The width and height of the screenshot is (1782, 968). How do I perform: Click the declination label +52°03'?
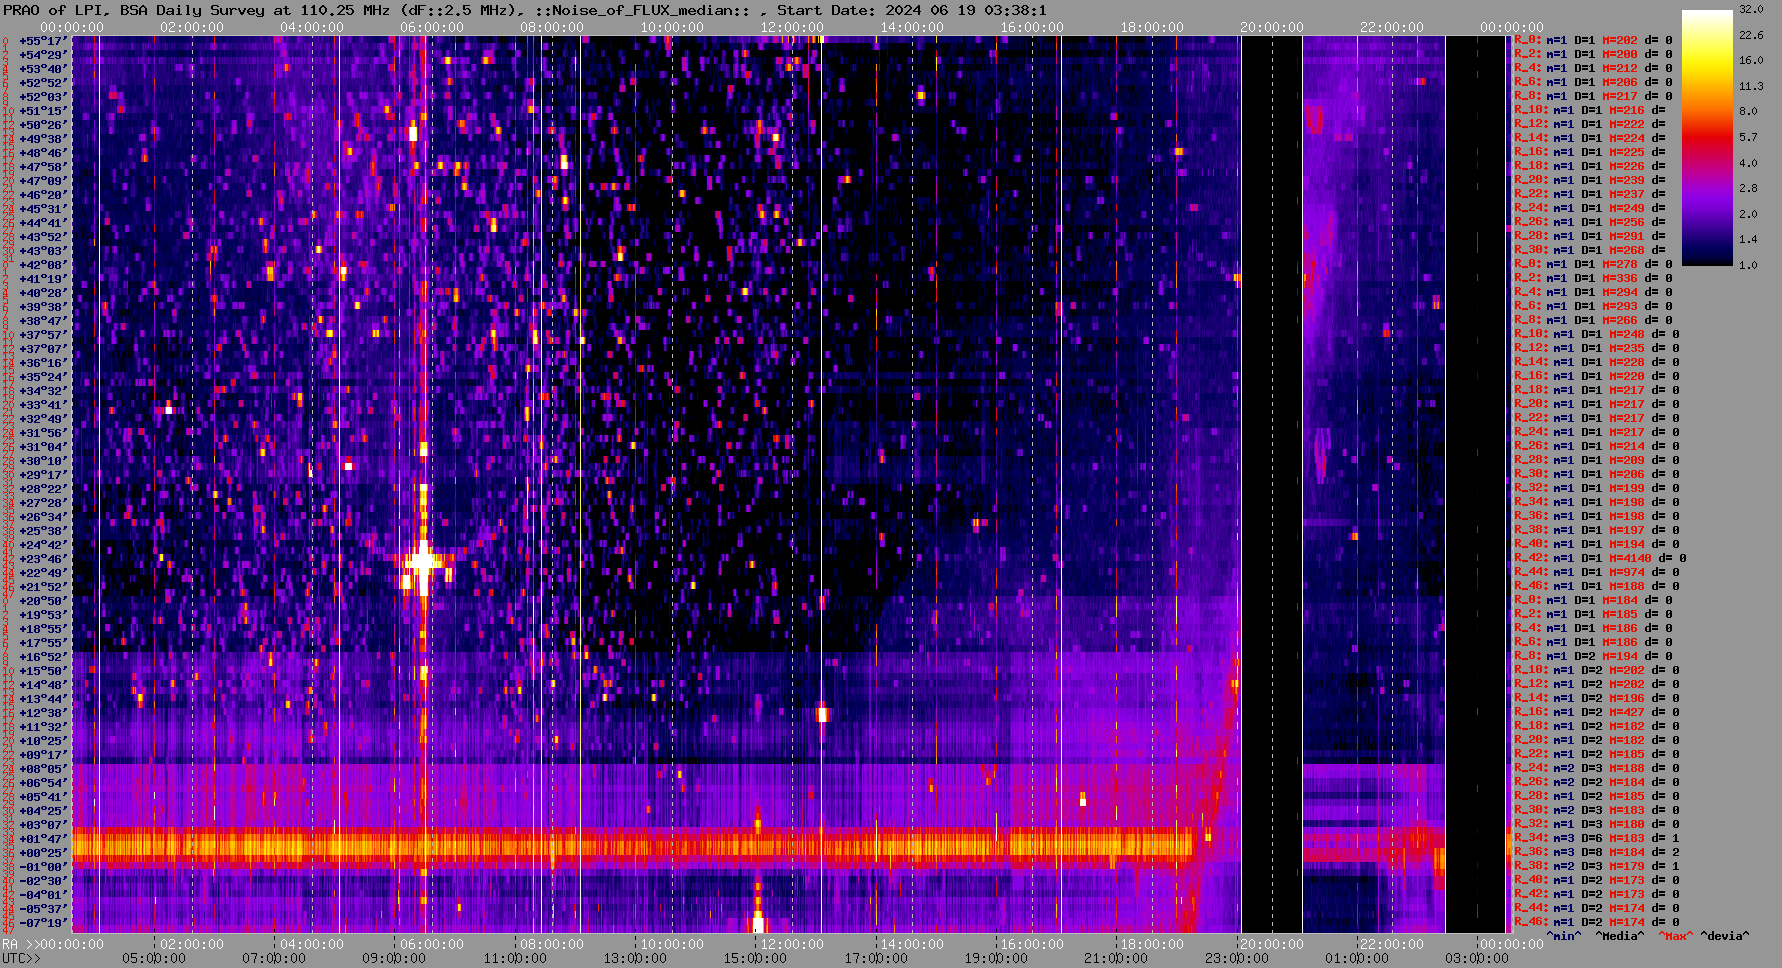[43, 97]
